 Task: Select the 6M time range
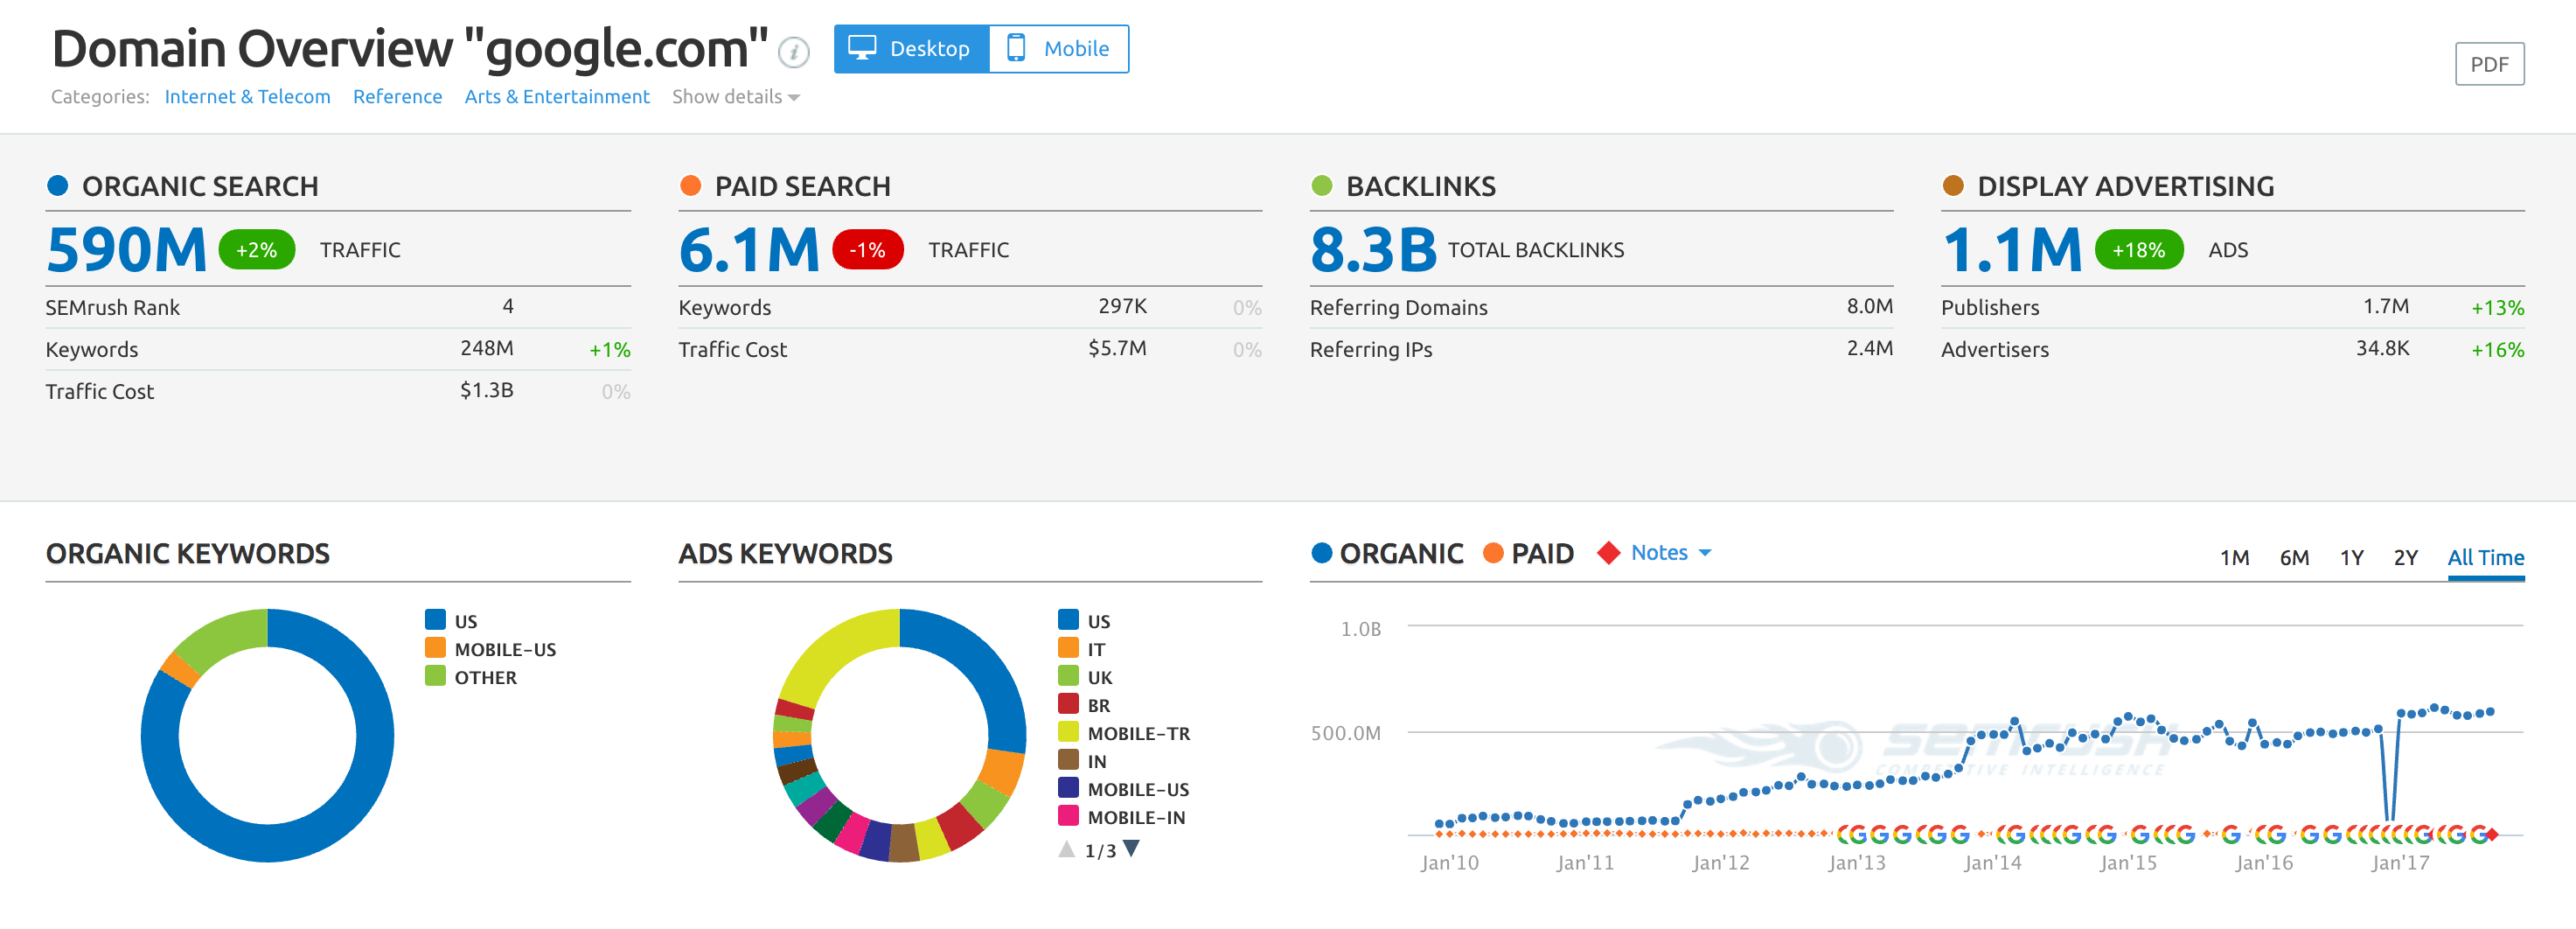(2294, 557)
